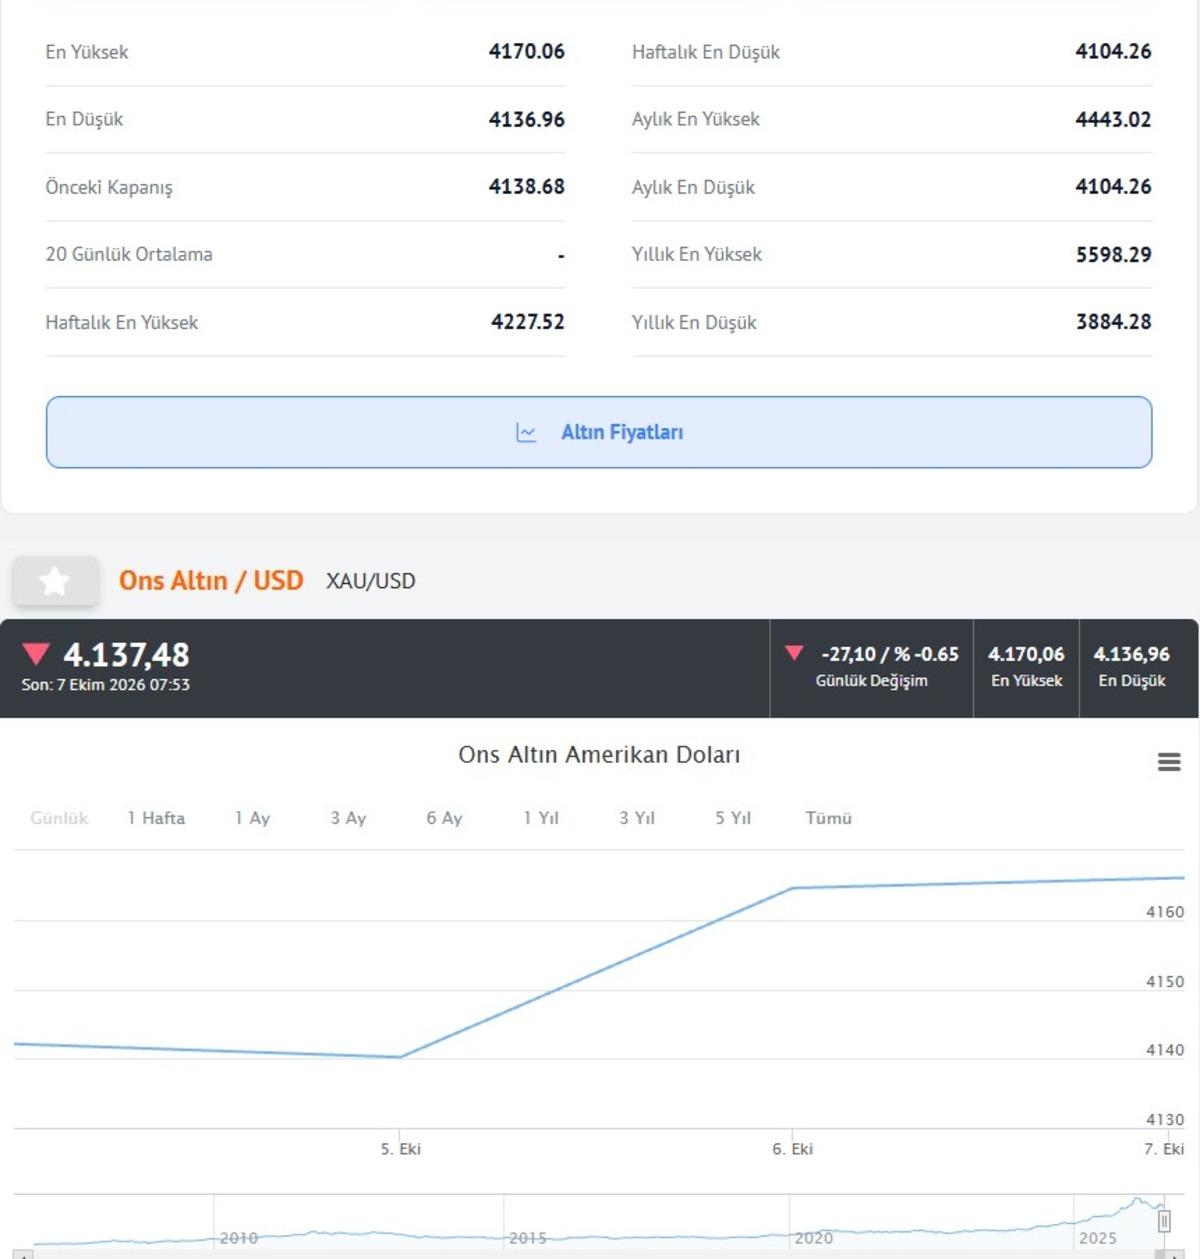Choose the 5 Yıl chart range

(733, 818)
